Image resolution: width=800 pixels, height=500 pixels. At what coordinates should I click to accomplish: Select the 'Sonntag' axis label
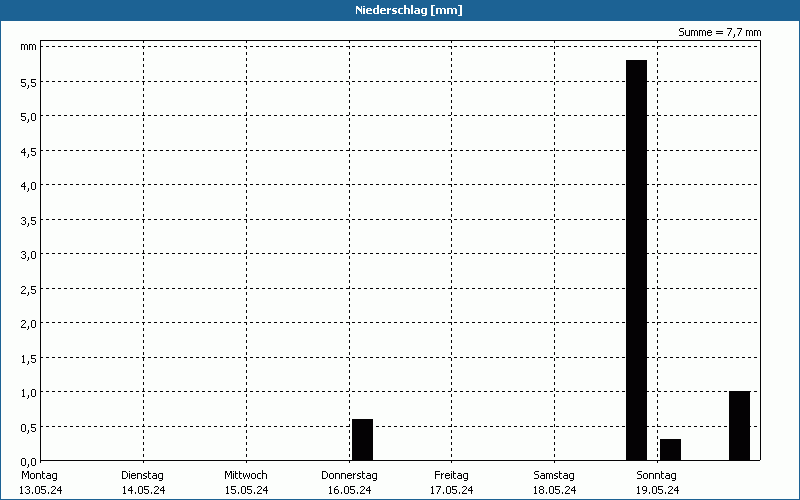coord(656,475)
